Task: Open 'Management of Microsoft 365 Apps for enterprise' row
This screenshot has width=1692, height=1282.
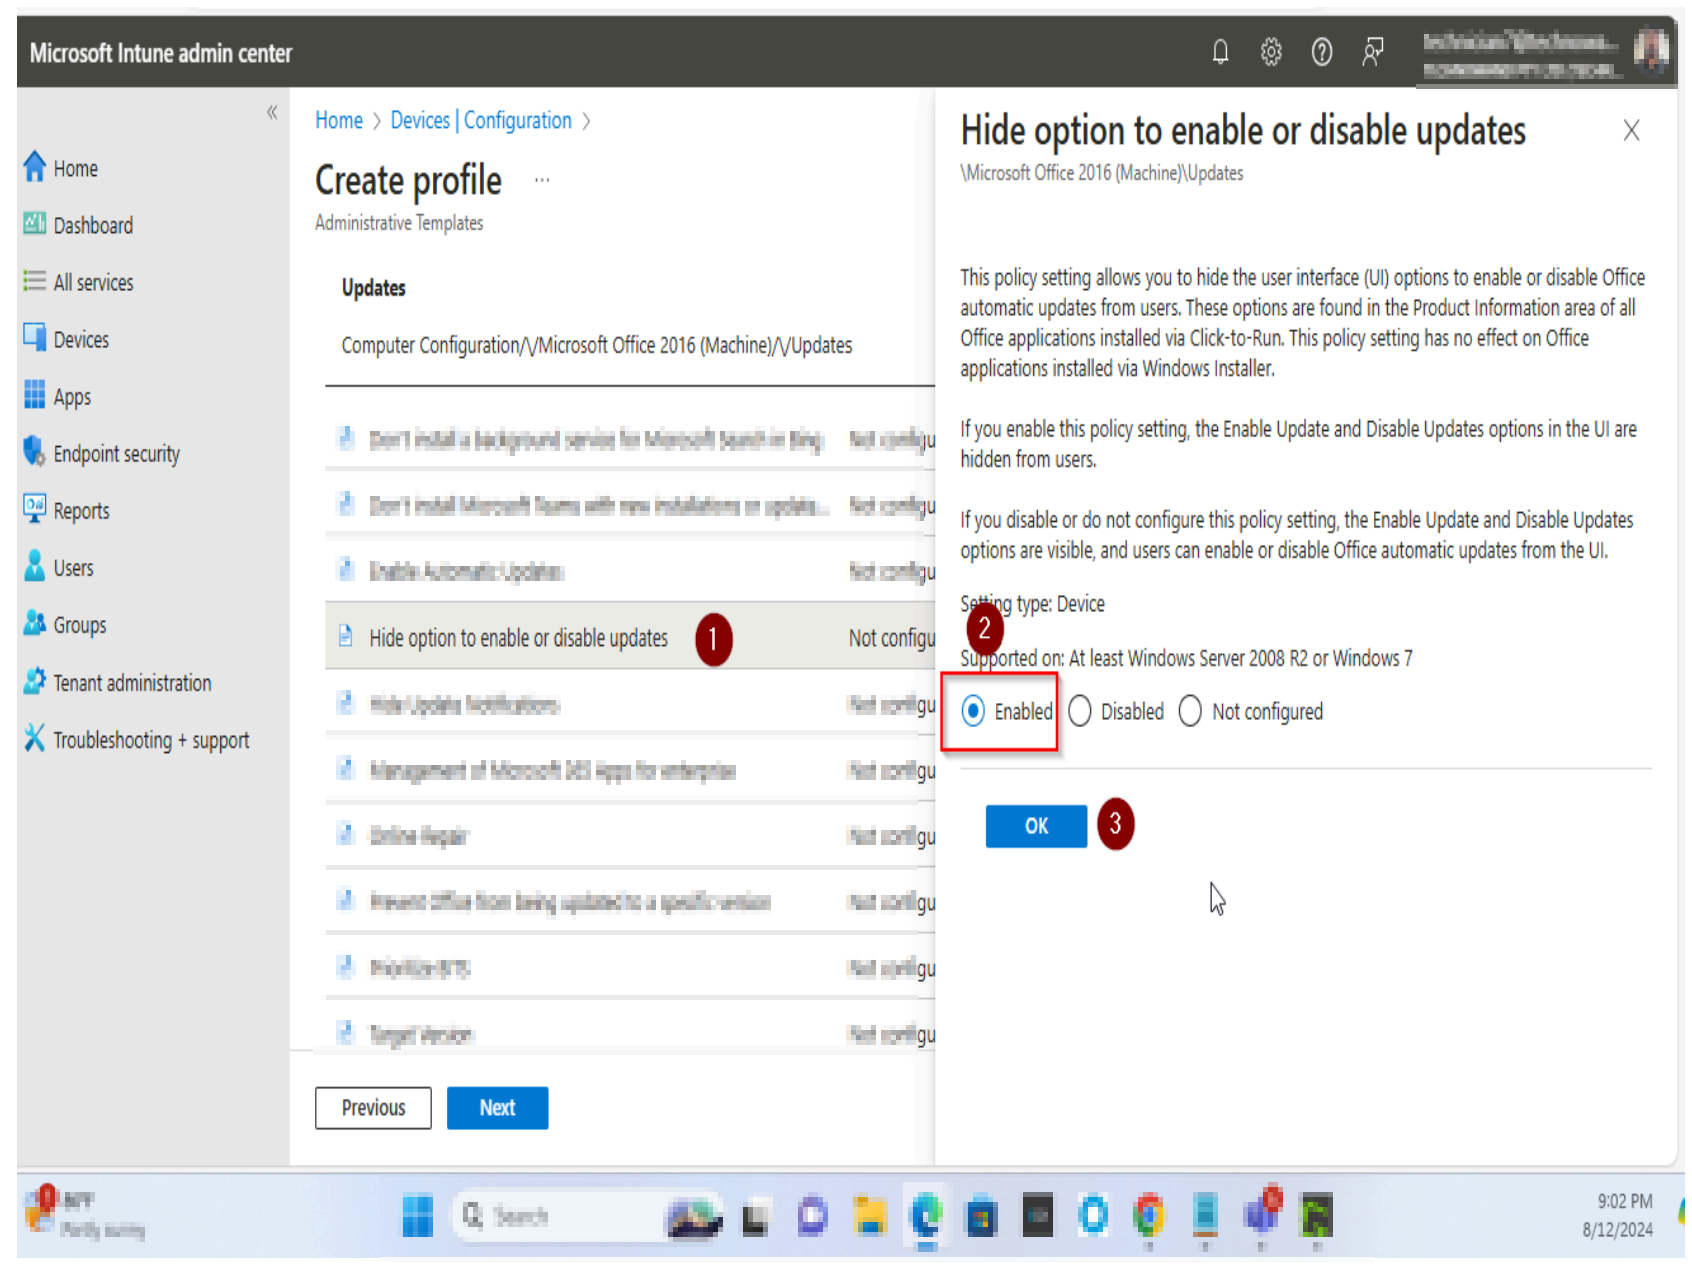Action: [630, 770]
